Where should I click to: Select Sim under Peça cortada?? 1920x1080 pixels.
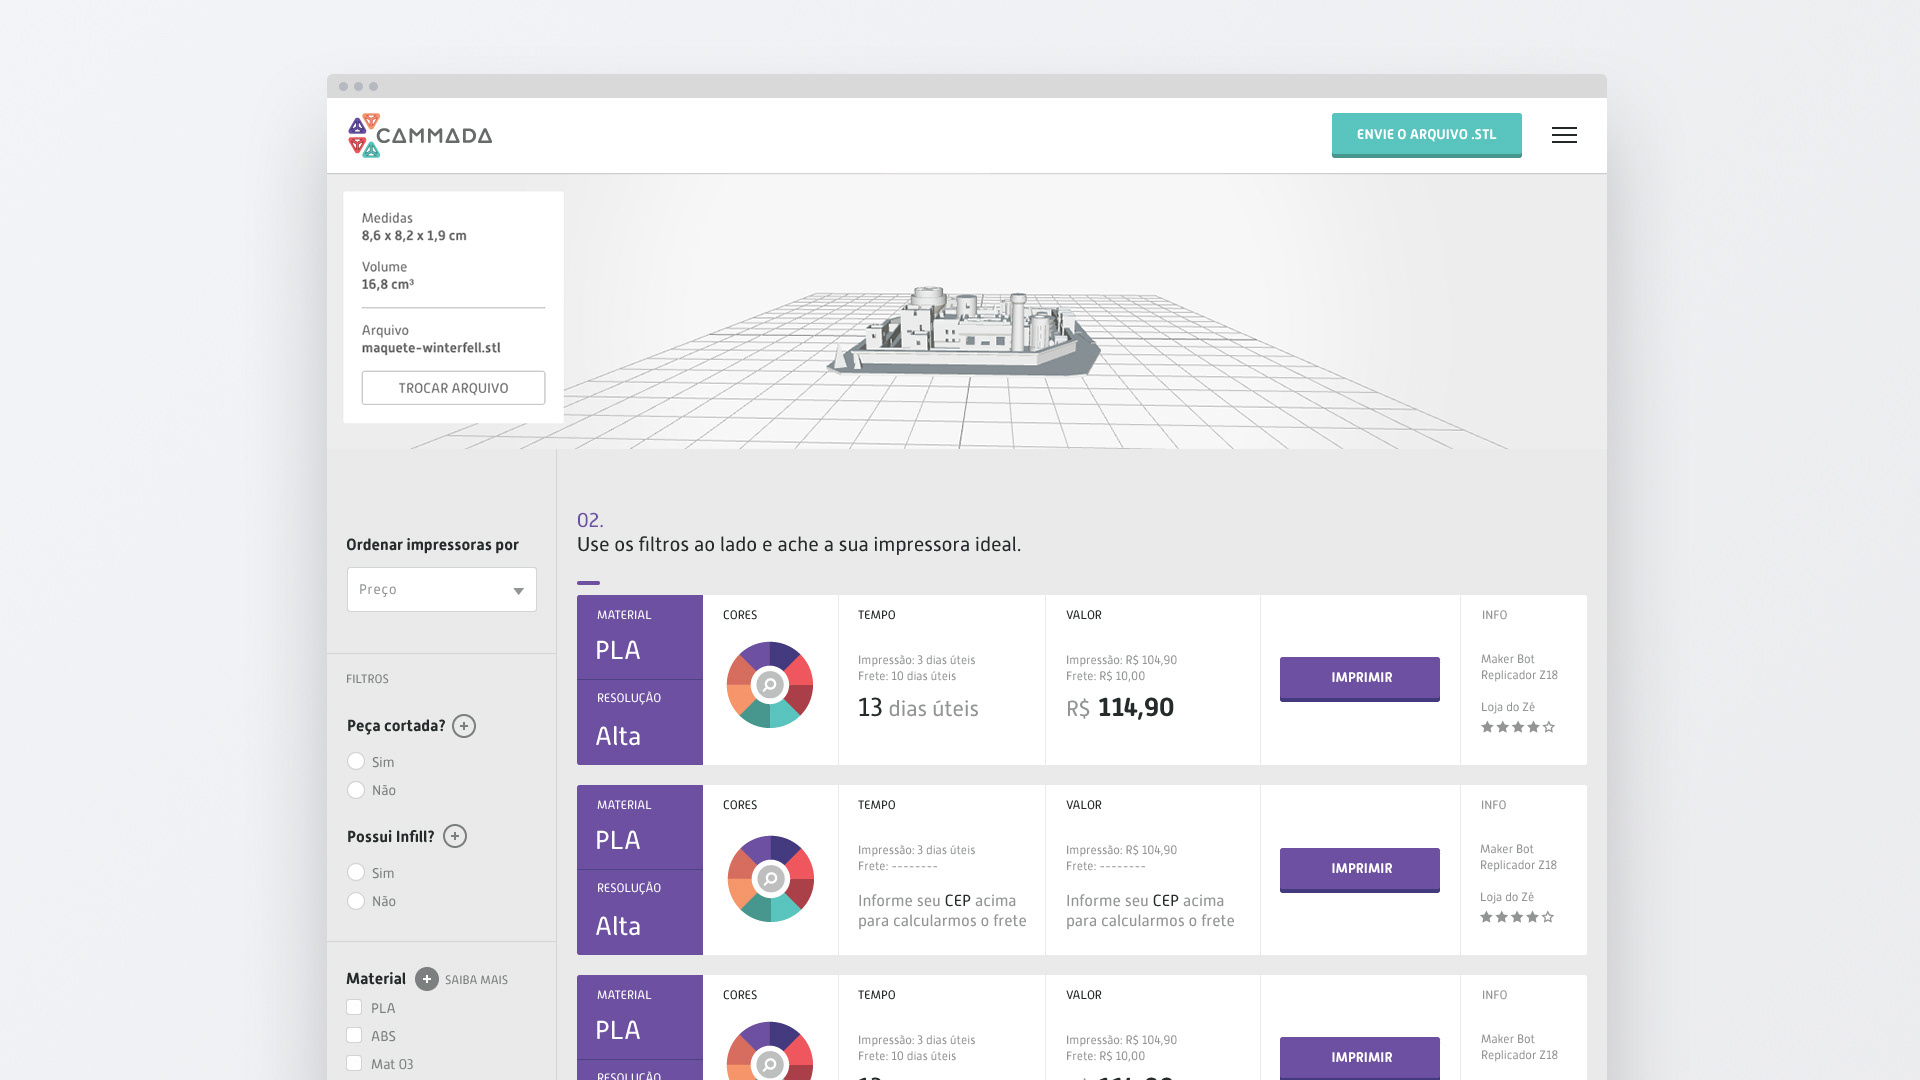tap(356, 761)
